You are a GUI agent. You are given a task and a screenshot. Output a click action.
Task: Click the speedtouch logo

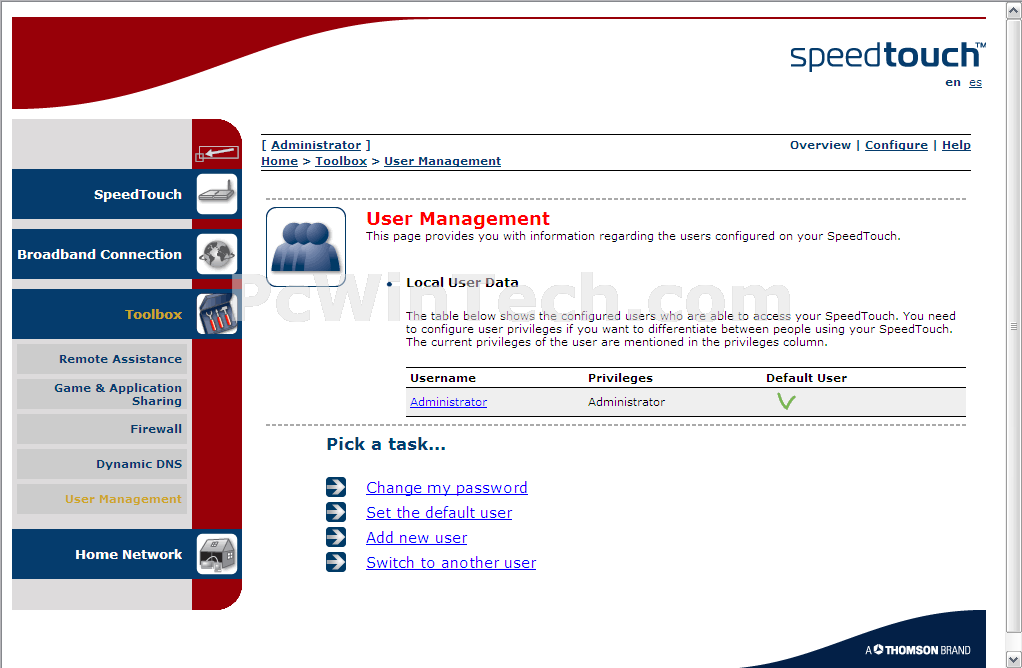click(887, 56)
